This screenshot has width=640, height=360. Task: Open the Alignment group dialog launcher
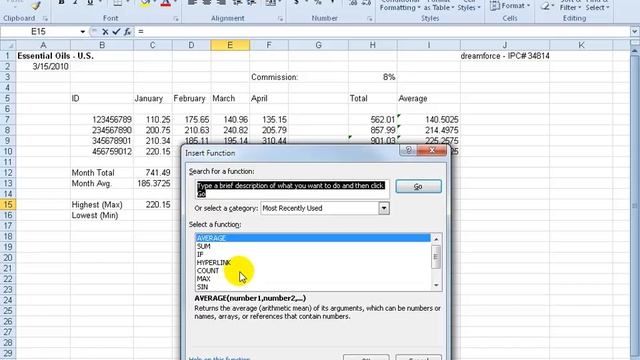280,19
